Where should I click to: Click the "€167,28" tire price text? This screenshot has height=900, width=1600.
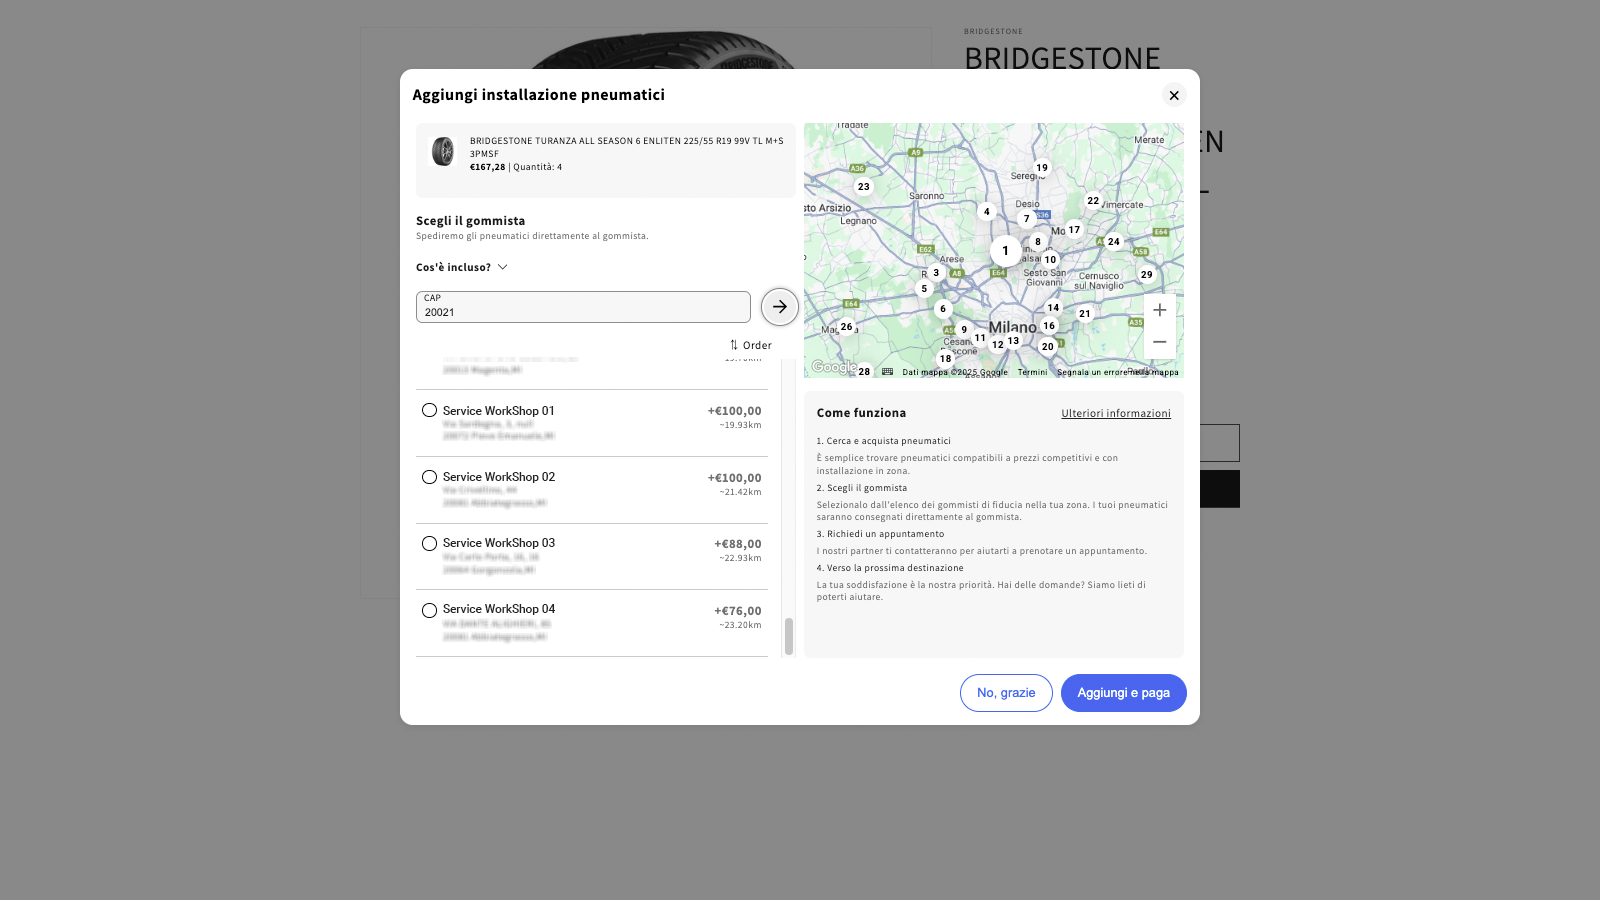488,167
